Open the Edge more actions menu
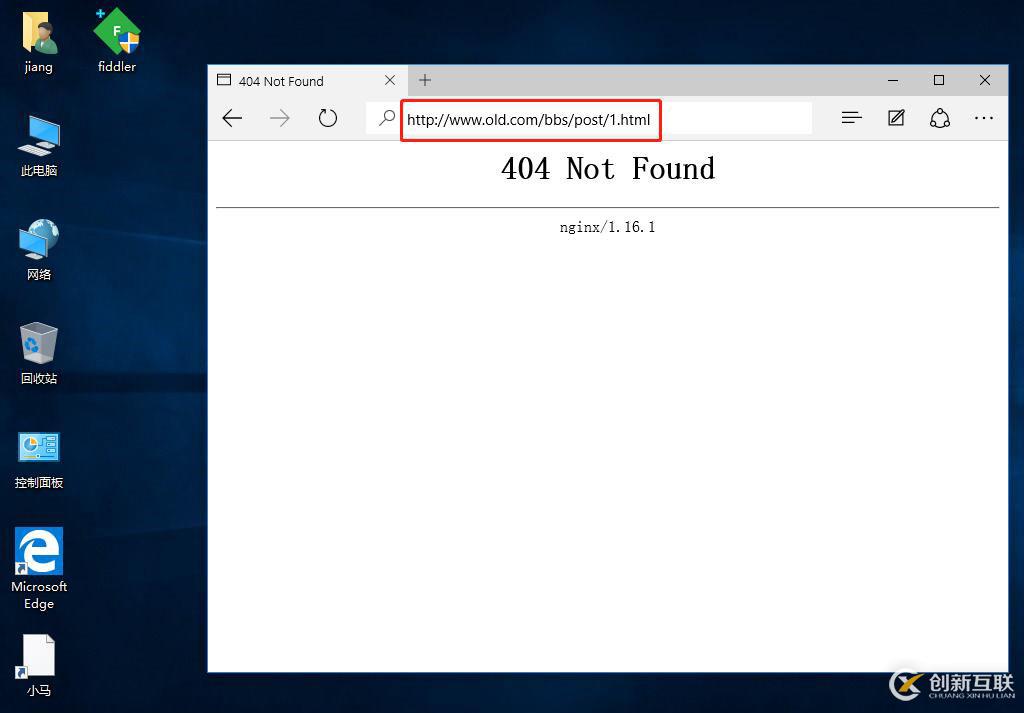Viewport: 1024px width, 713px height. [x=984, y=118]
